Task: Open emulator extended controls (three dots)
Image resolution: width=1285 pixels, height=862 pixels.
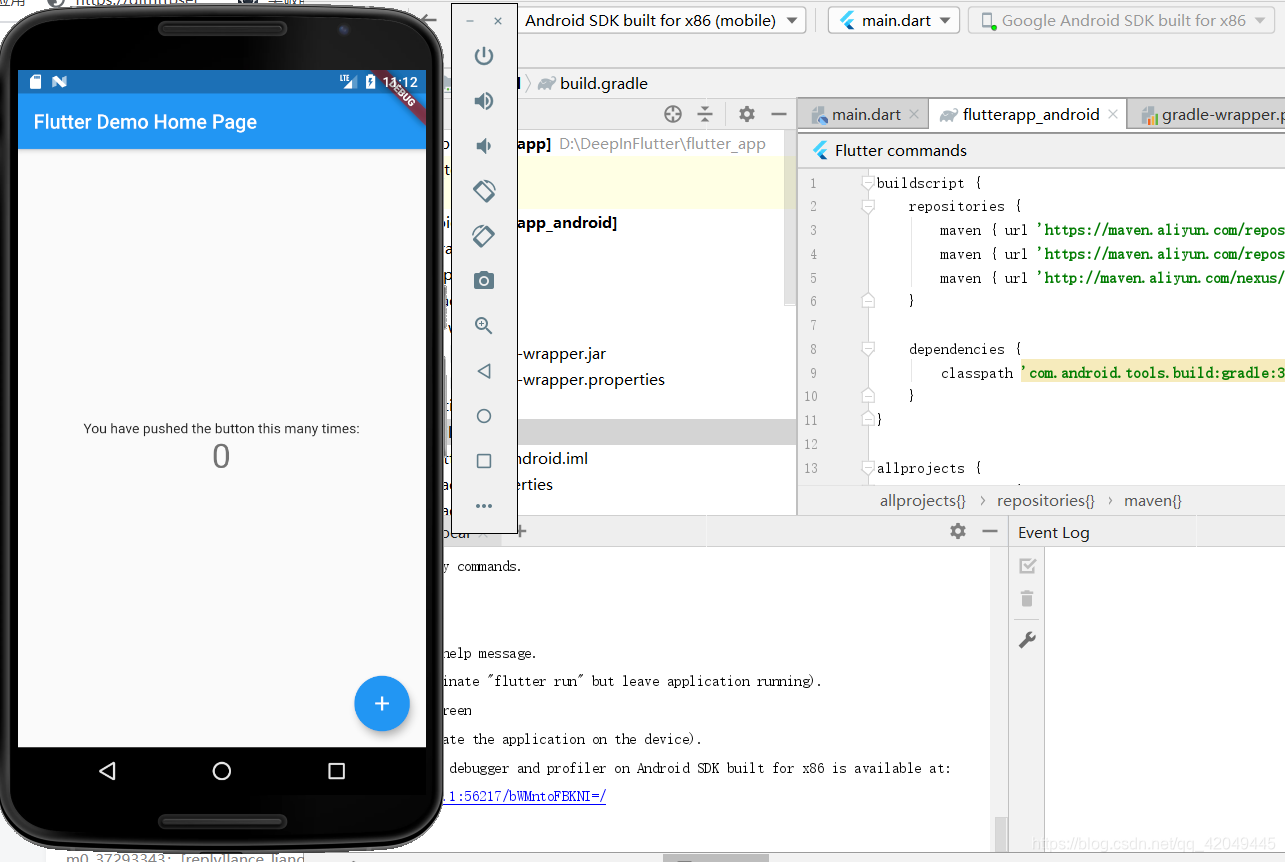Action: click(484, 506)
